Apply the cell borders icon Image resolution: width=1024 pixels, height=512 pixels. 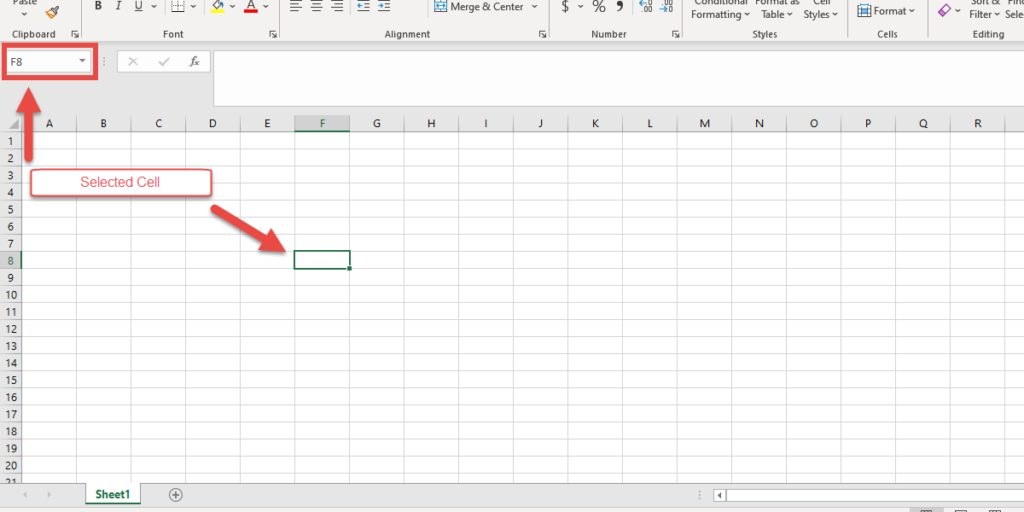(178, 7)
